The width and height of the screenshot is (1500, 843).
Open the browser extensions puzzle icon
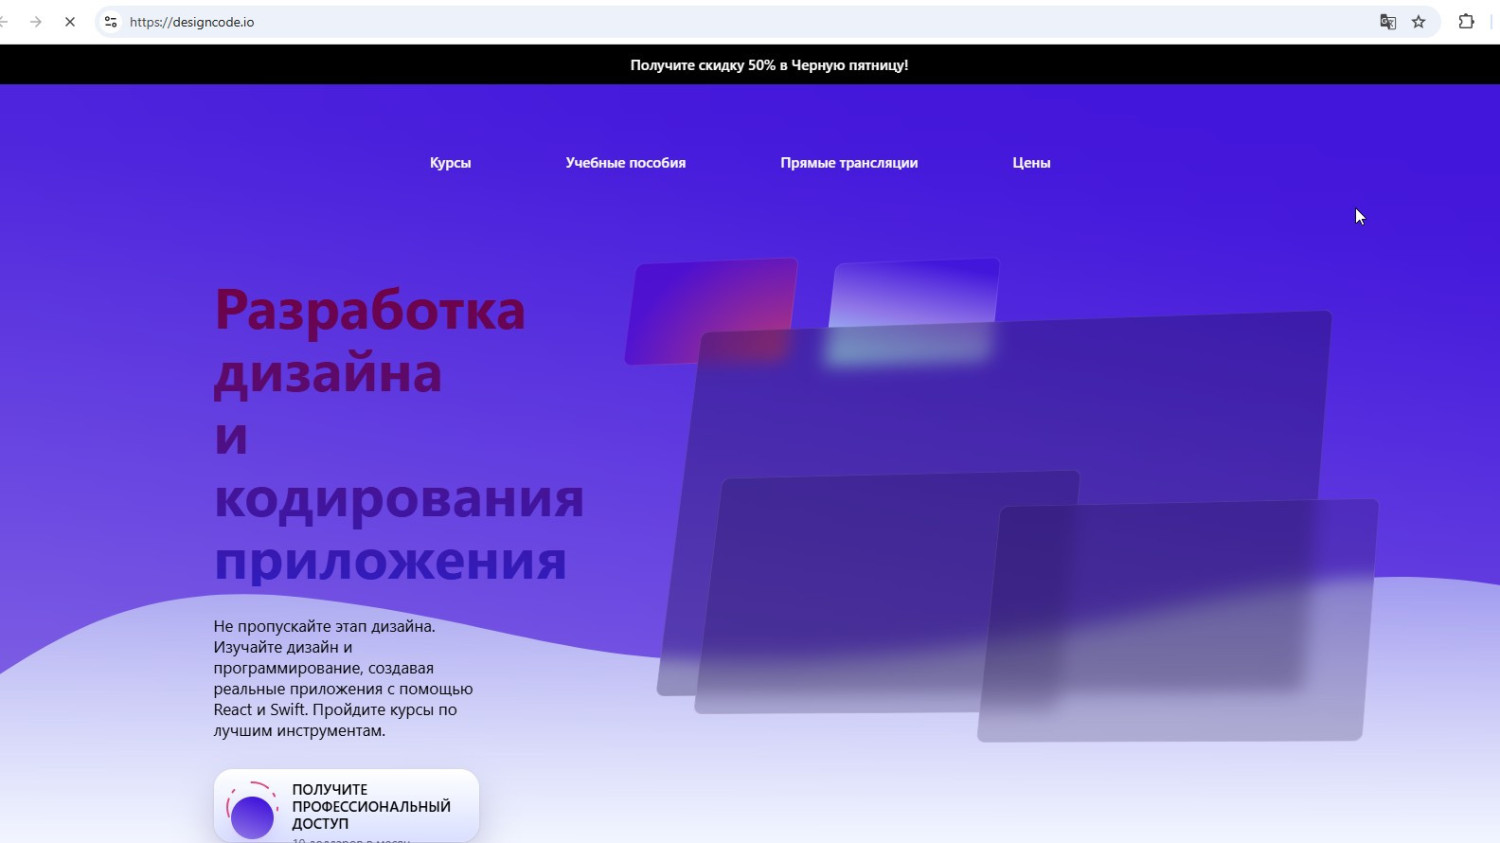point(1466,22)
